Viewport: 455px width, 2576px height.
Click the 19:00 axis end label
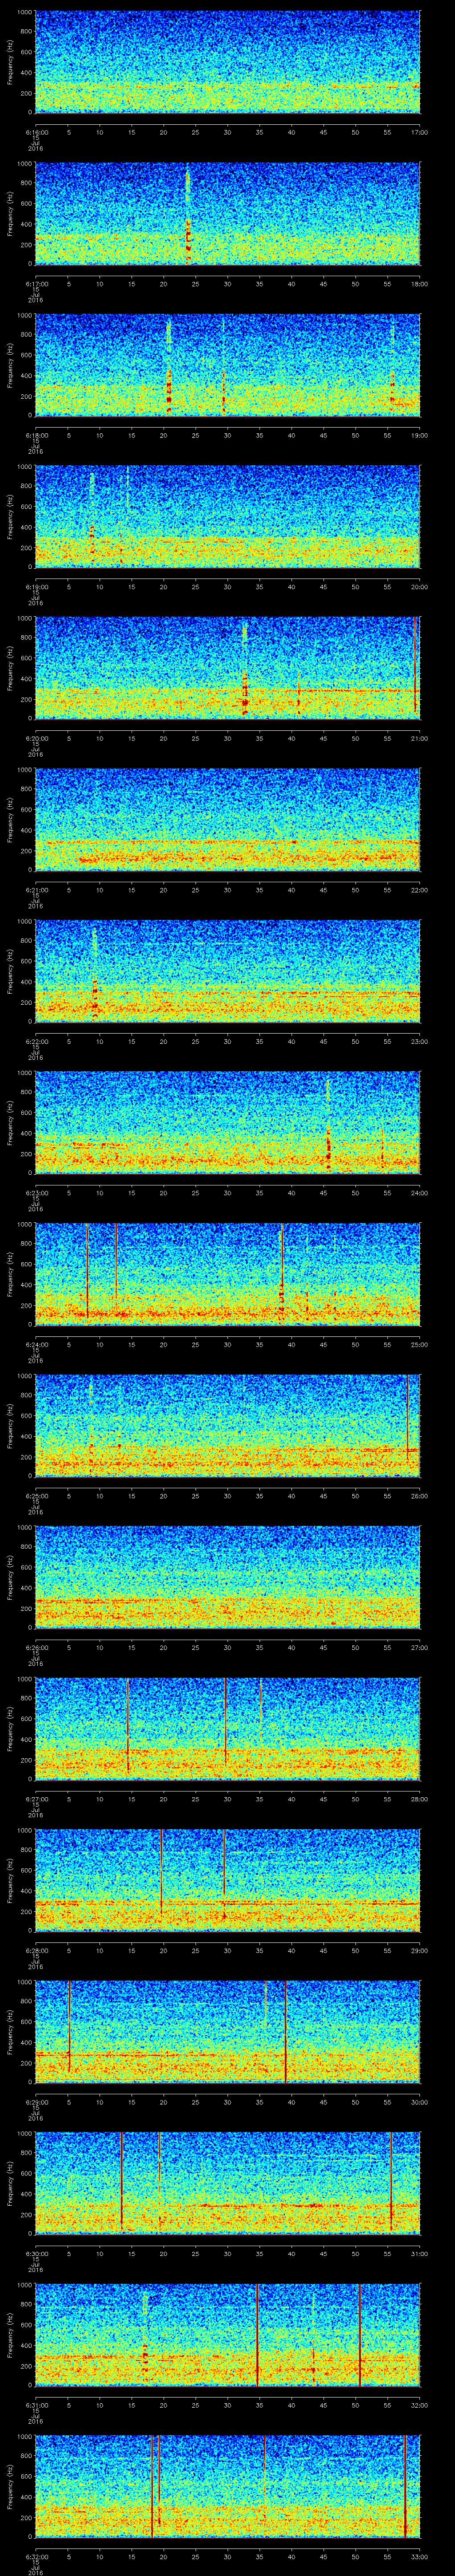419,435
